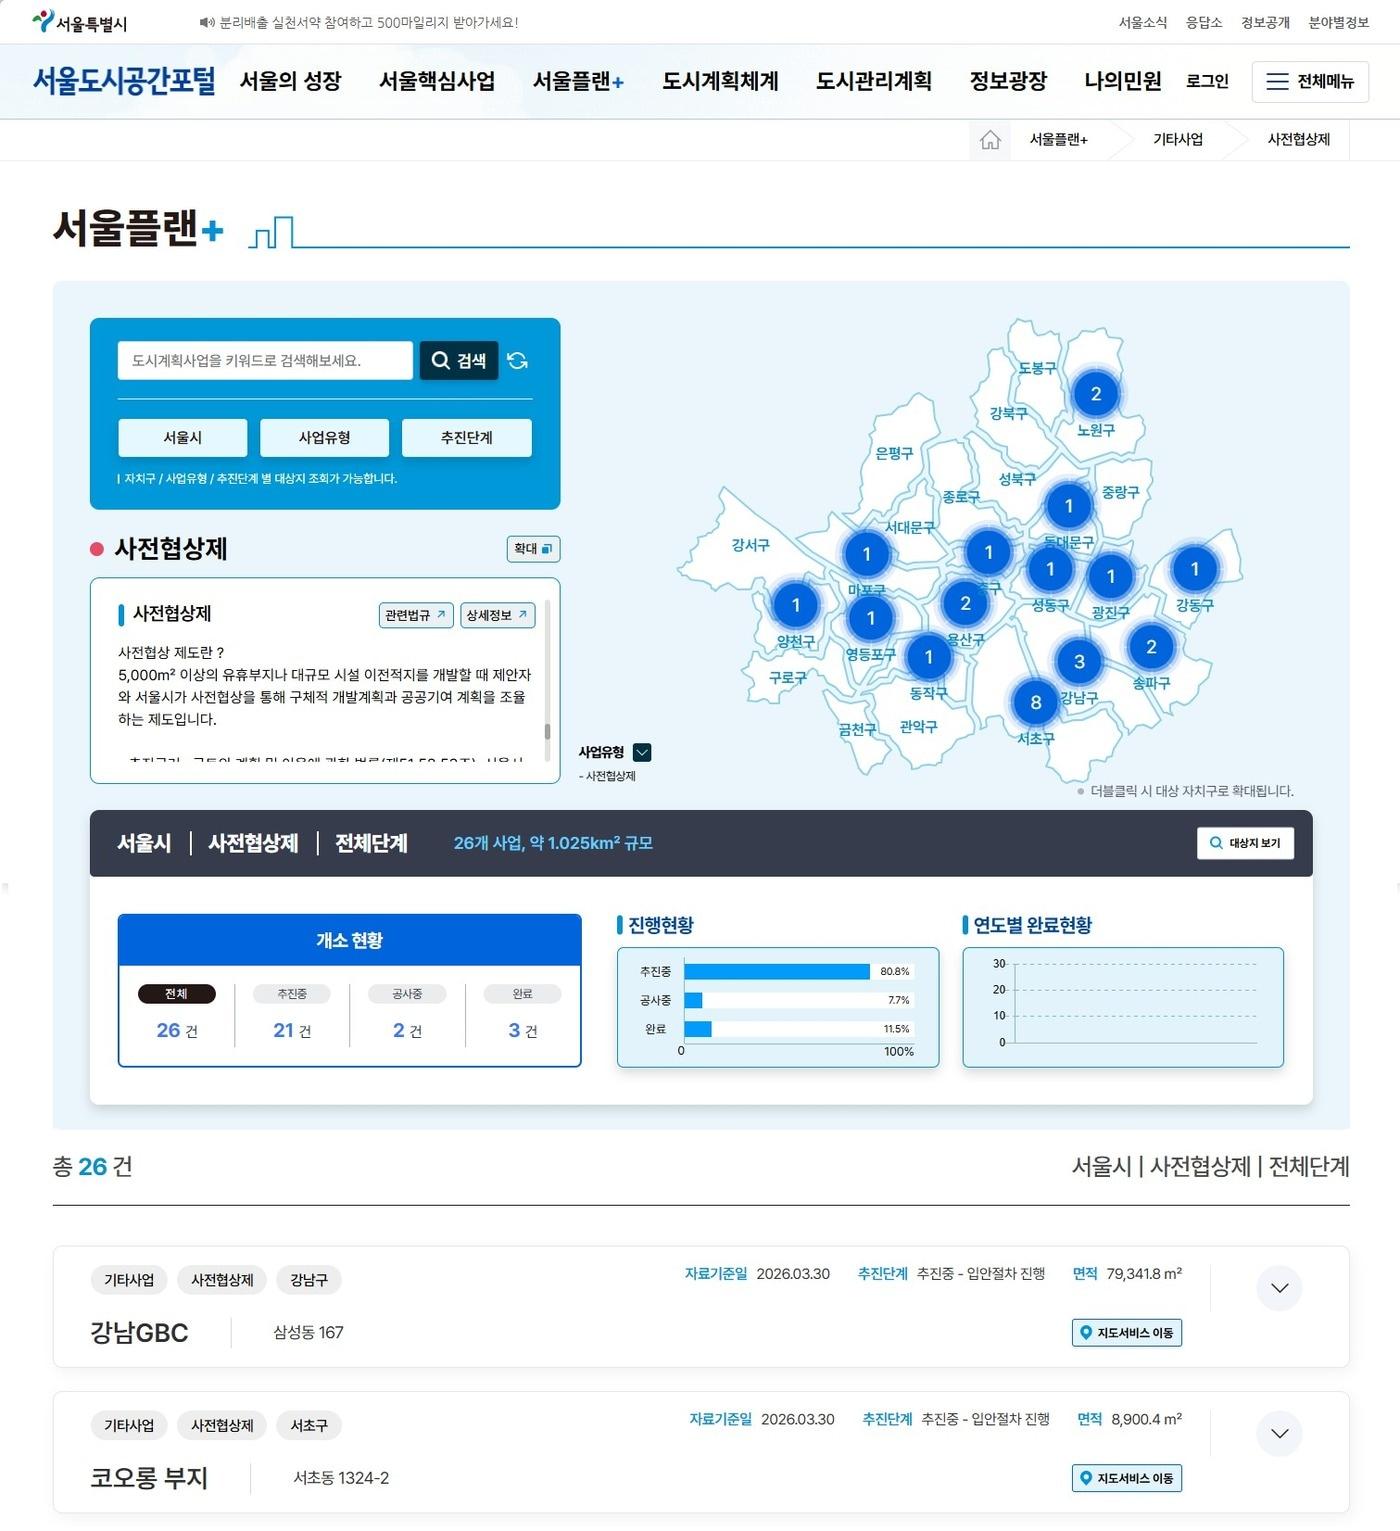The height and width of the screenshot is (1531, 1400).
Task: Open the 사업유형 filter button
Action: click(324, 438)
